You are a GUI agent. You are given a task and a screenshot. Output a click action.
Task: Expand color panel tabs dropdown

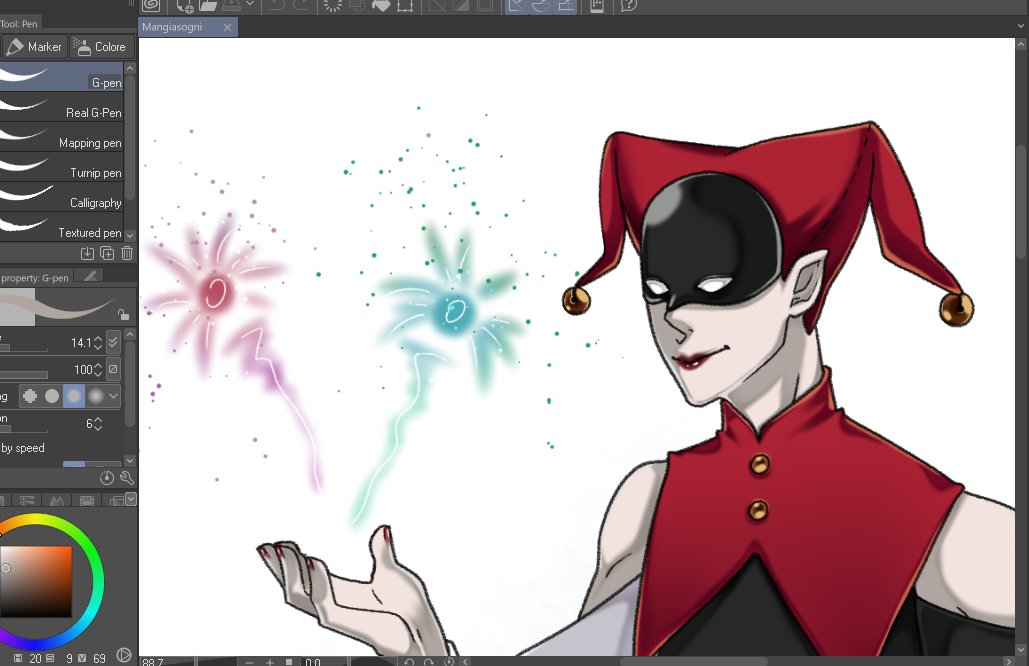pos(131,499)
